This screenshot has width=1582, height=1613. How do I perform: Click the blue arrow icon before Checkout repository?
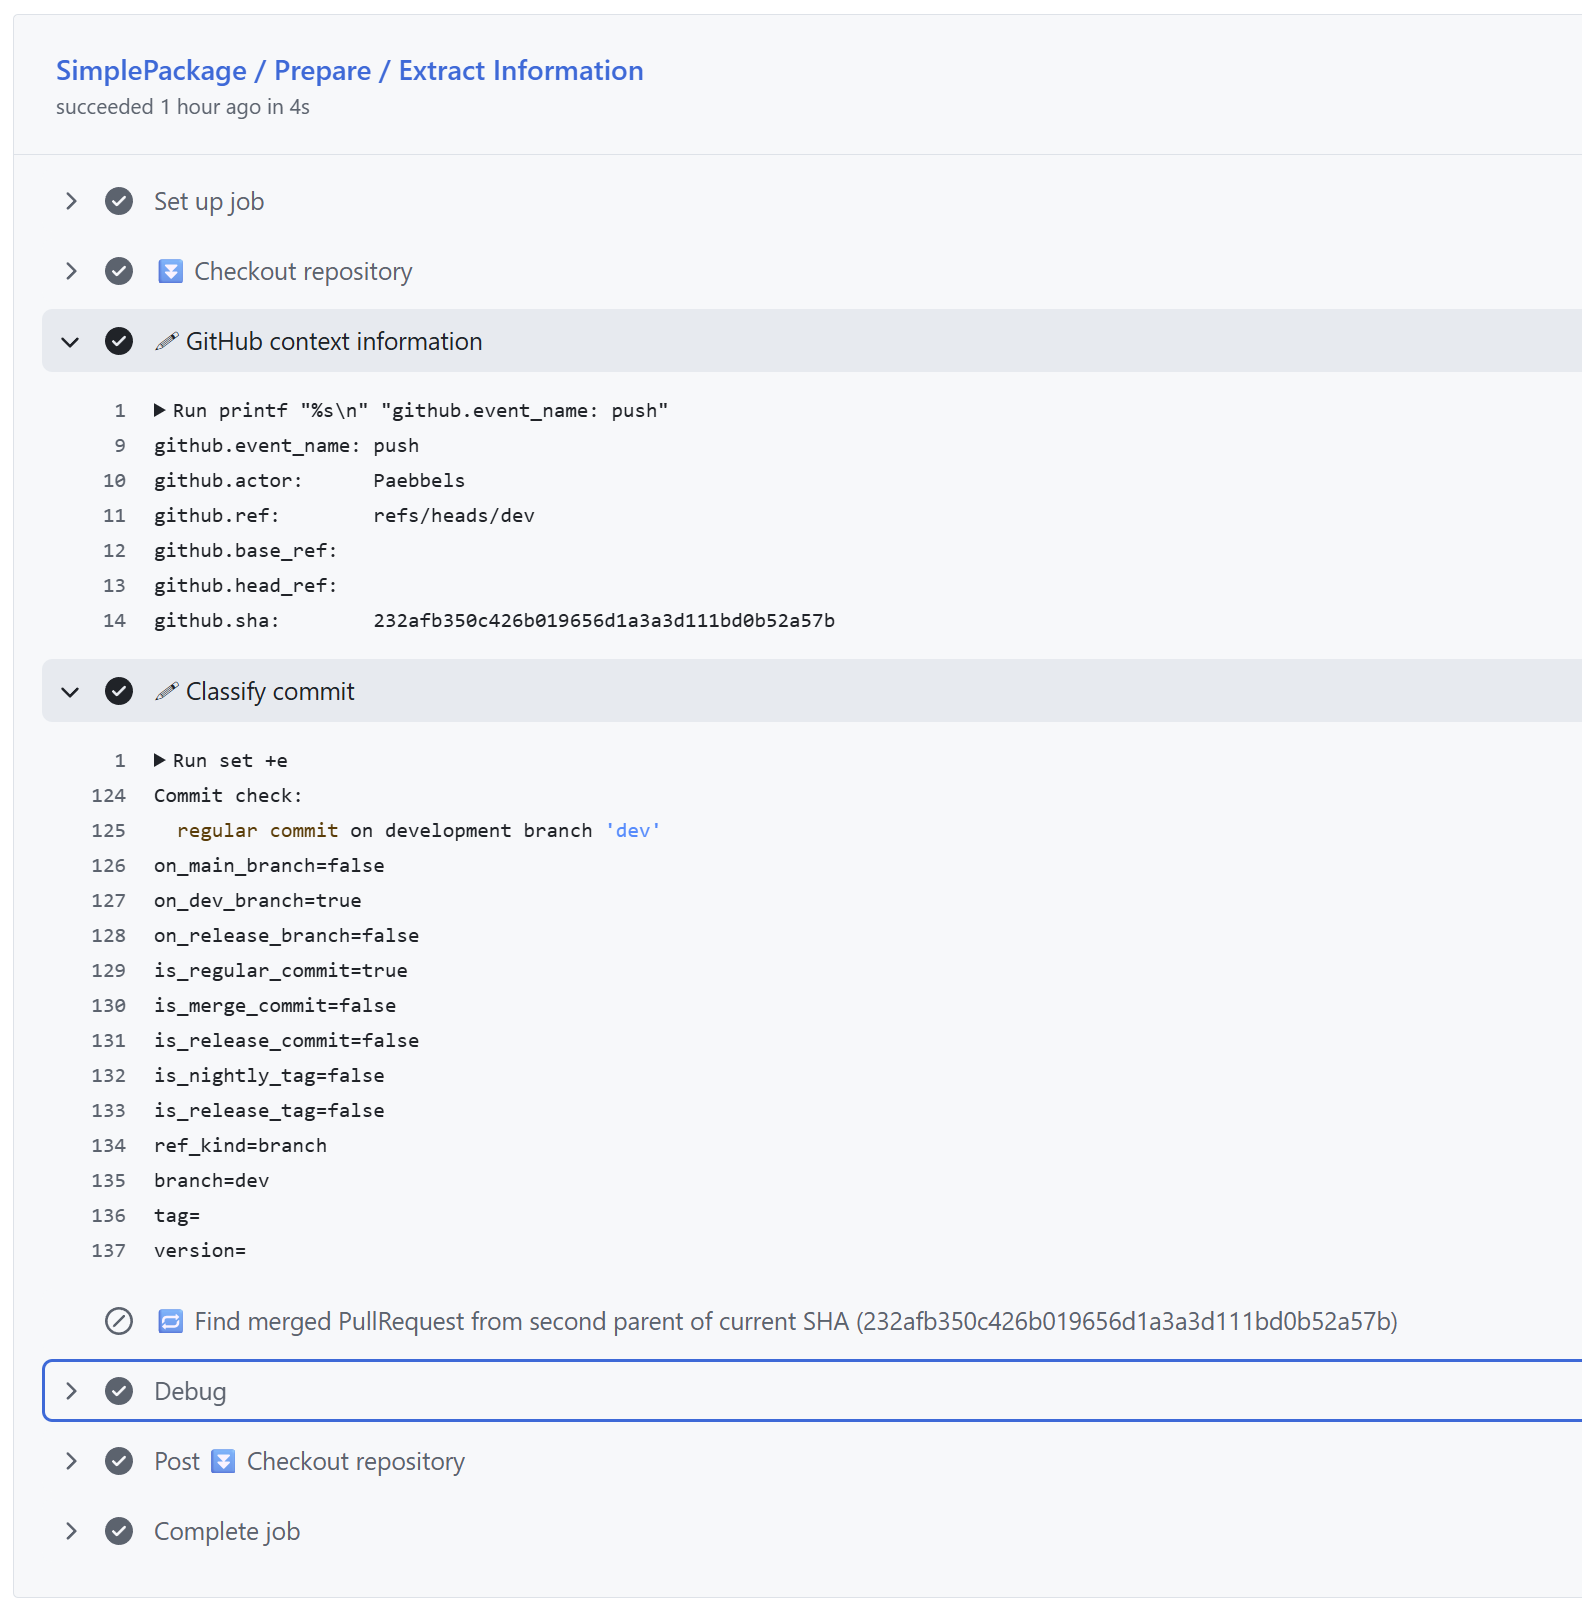(171, 271)
